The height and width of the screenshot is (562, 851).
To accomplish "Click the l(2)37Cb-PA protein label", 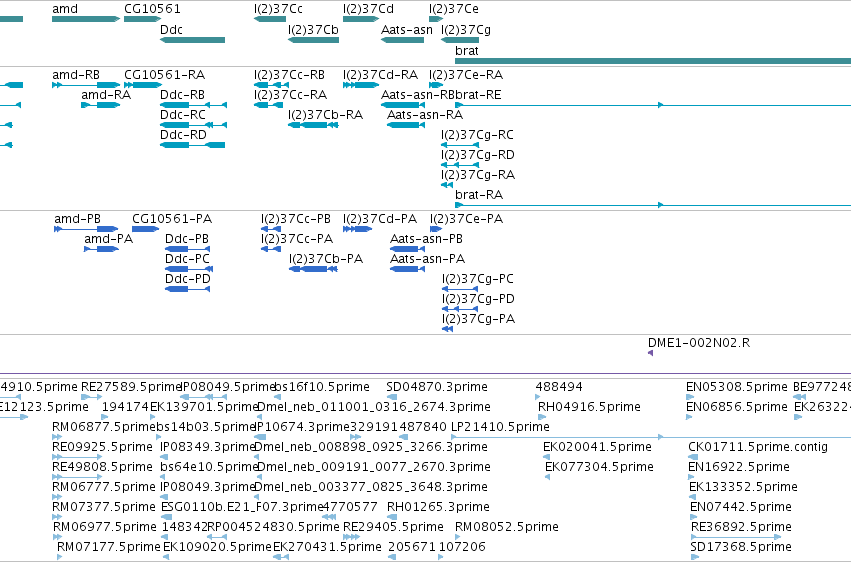I will pos(326,259).
